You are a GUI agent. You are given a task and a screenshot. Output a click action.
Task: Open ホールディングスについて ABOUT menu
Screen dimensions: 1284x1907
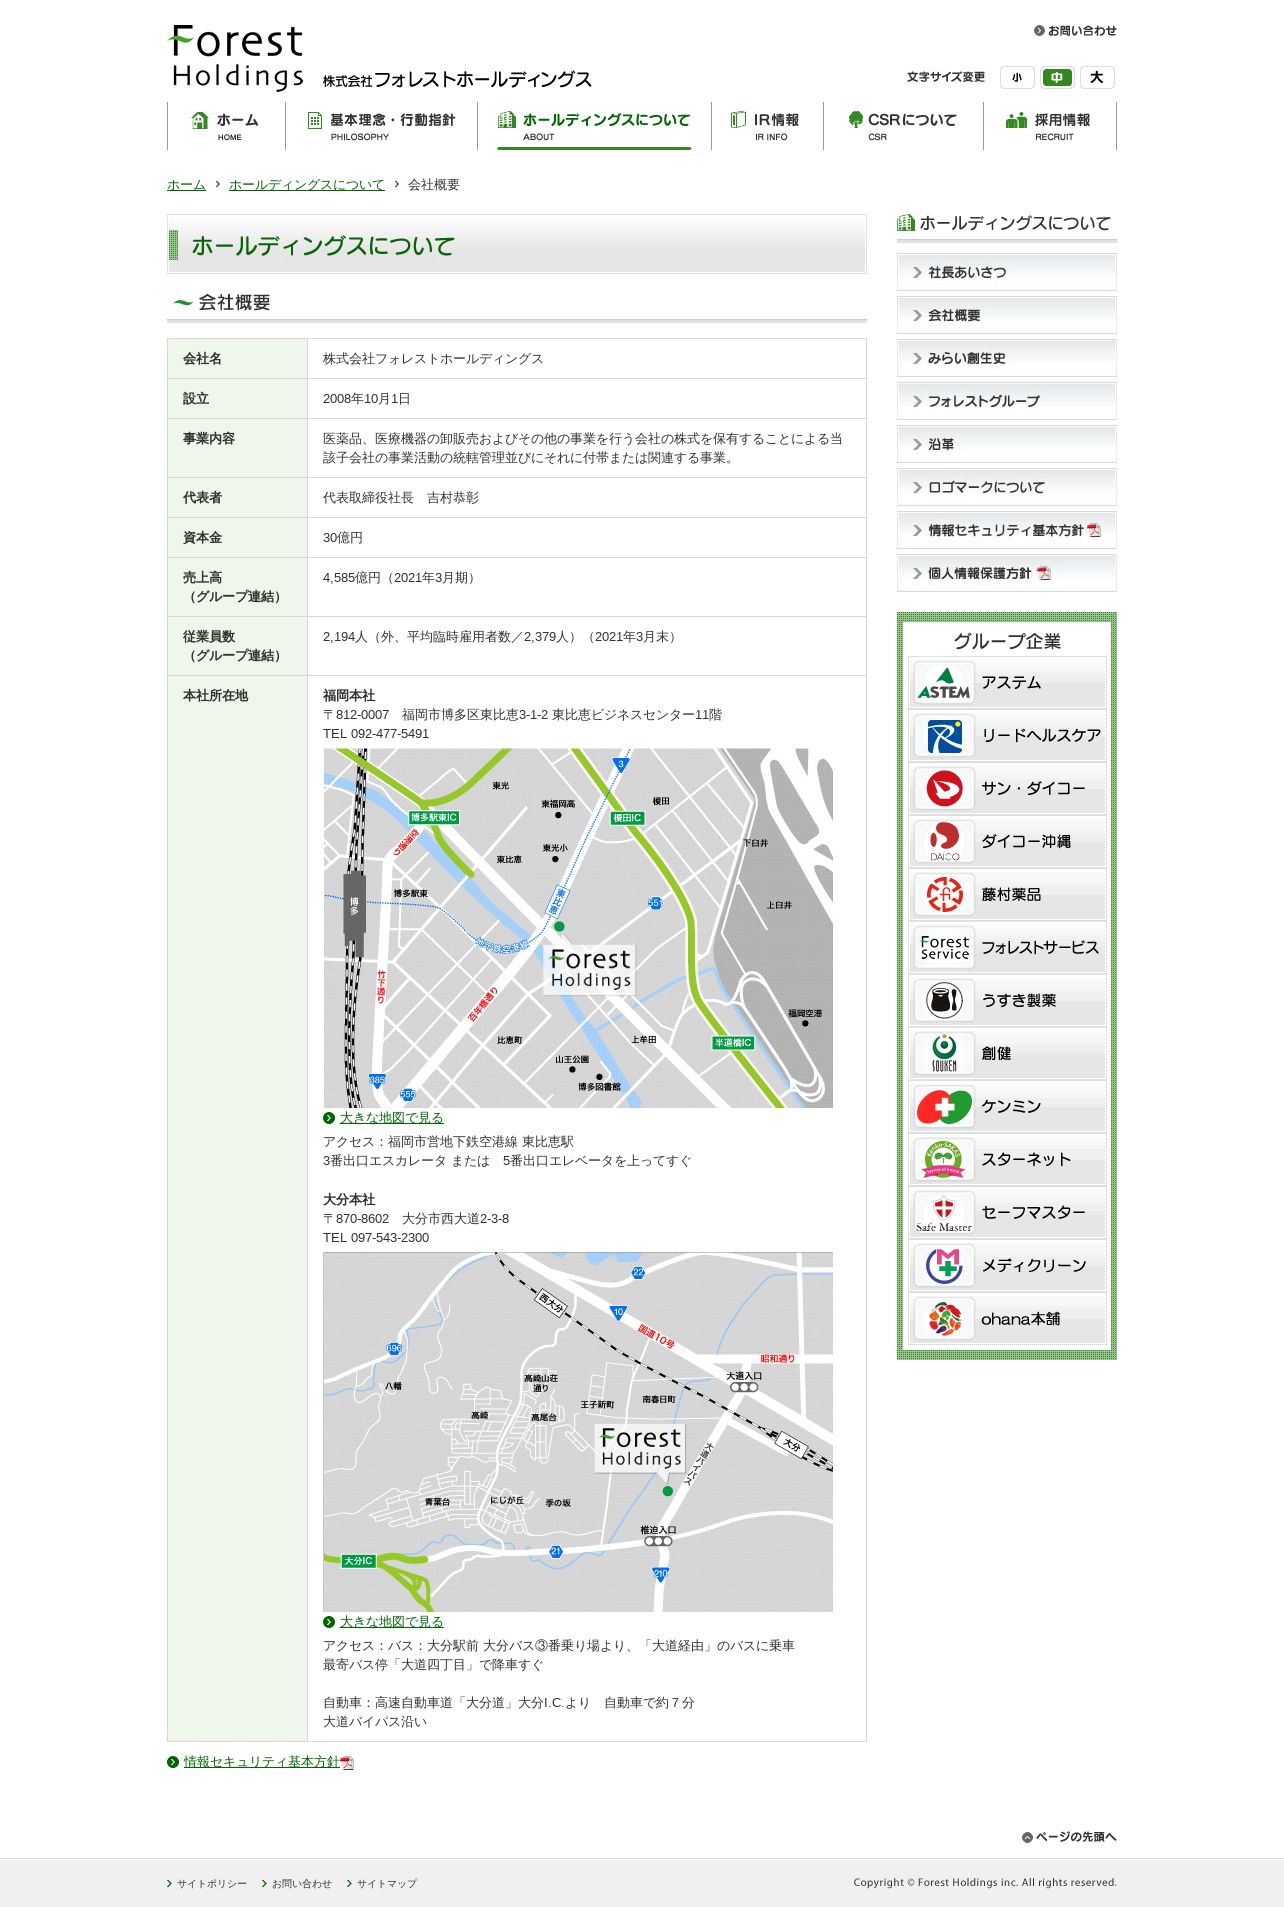tap(594, 126)
